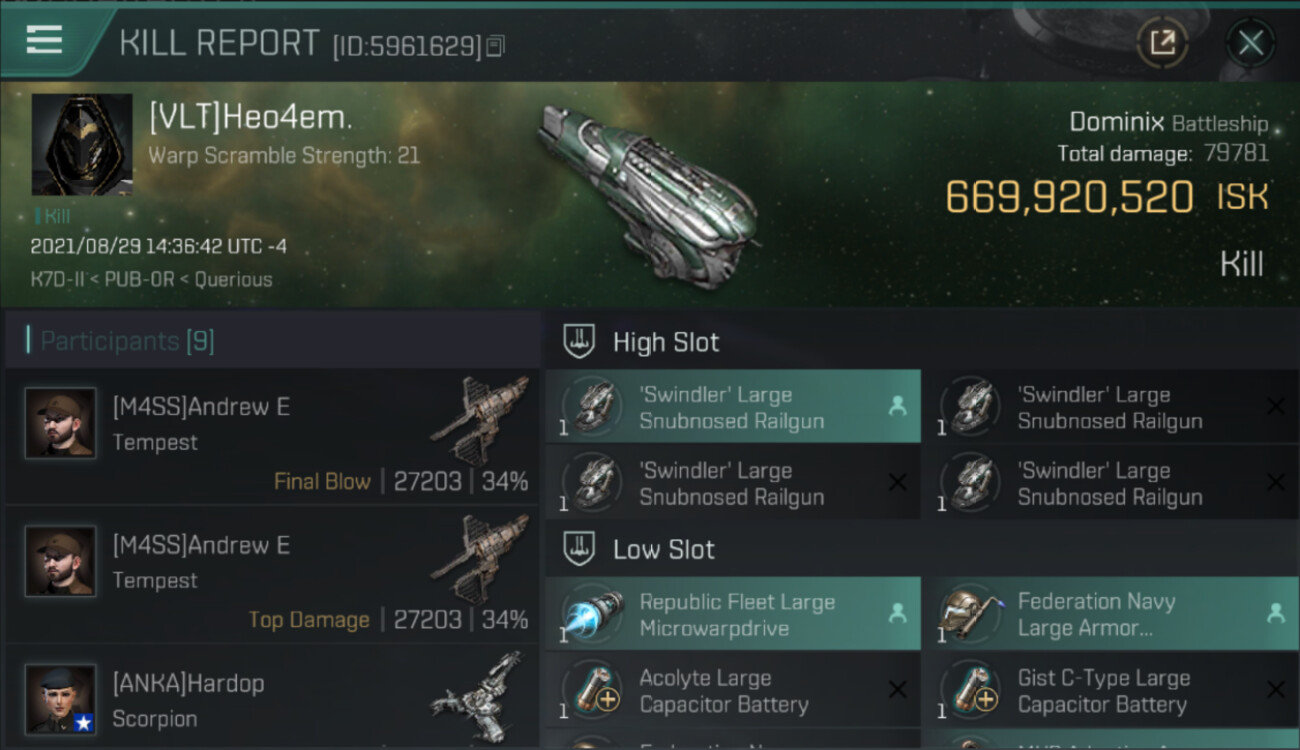Image resolution: width=1300 pixels, height=750 pixels.
Task: Click the High Slot shield icon
Action: [x=580, y=342]
